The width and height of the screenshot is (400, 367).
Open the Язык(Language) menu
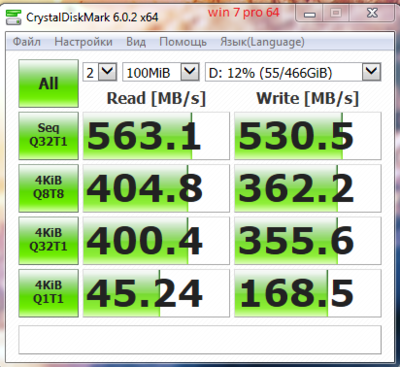[x=262, y=42]
